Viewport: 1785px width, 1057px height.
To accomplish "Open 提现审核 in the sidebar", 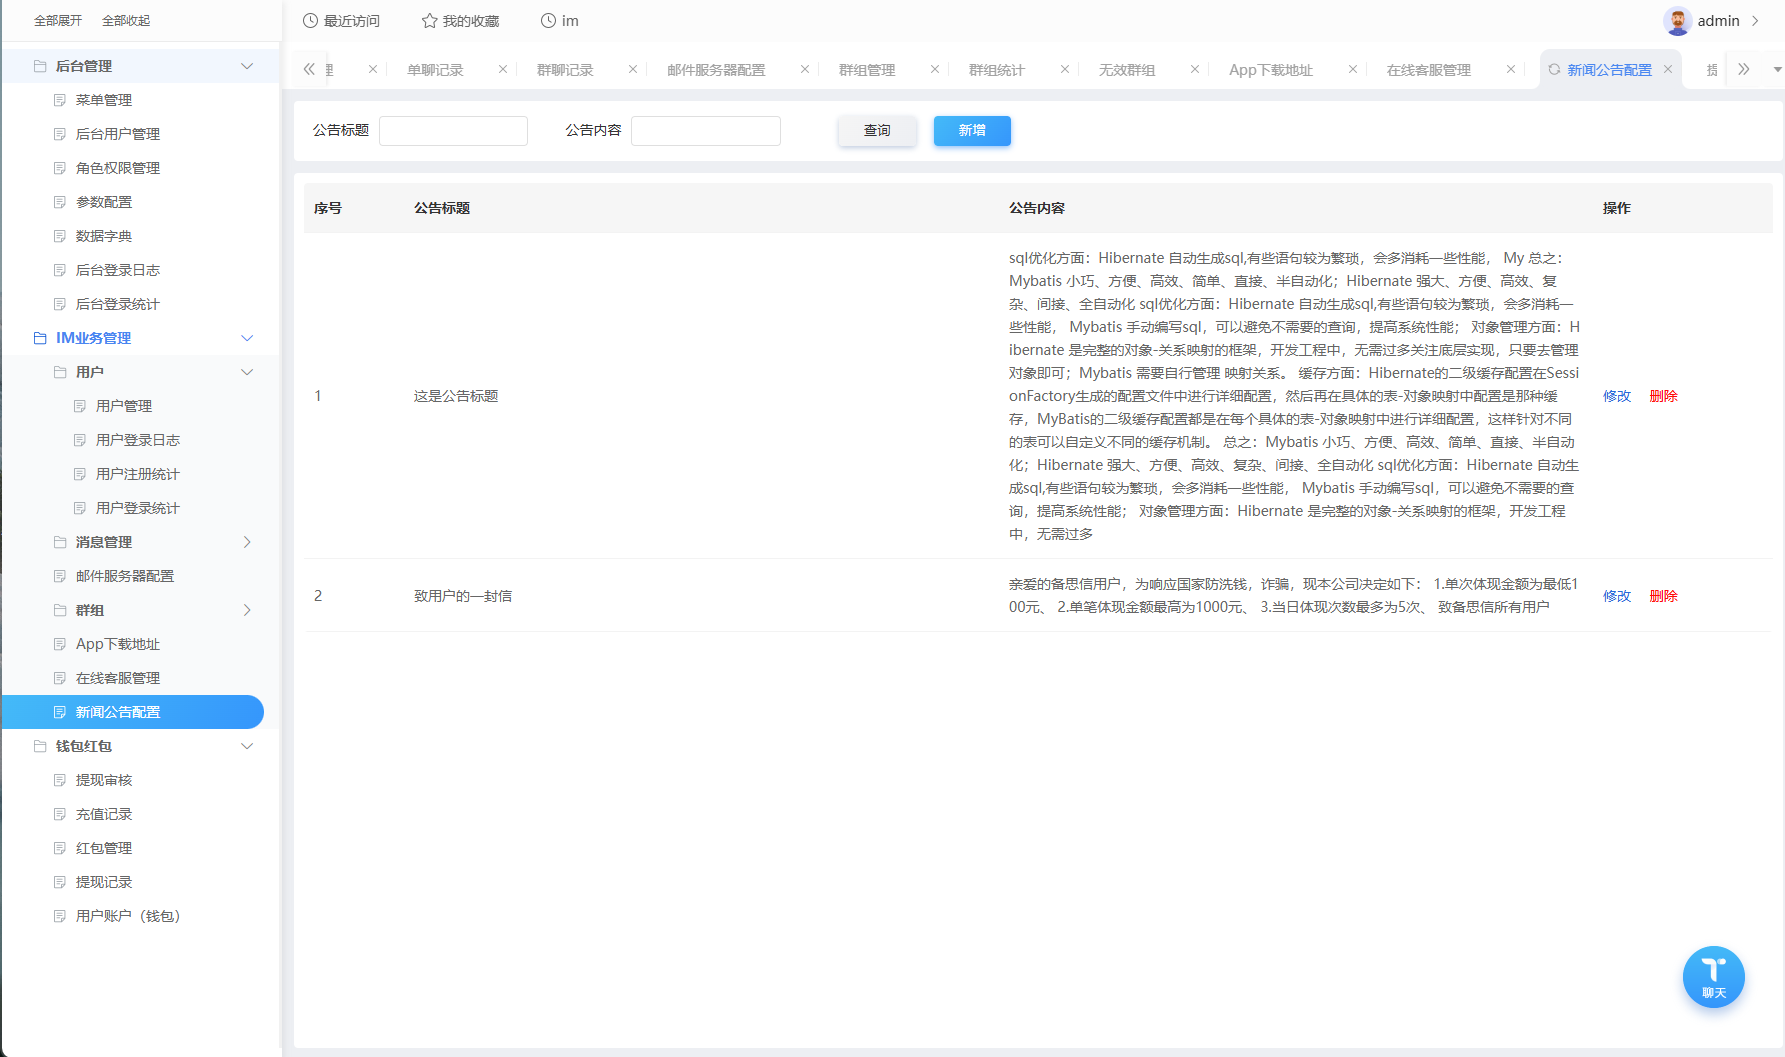I will pos(104,780).
